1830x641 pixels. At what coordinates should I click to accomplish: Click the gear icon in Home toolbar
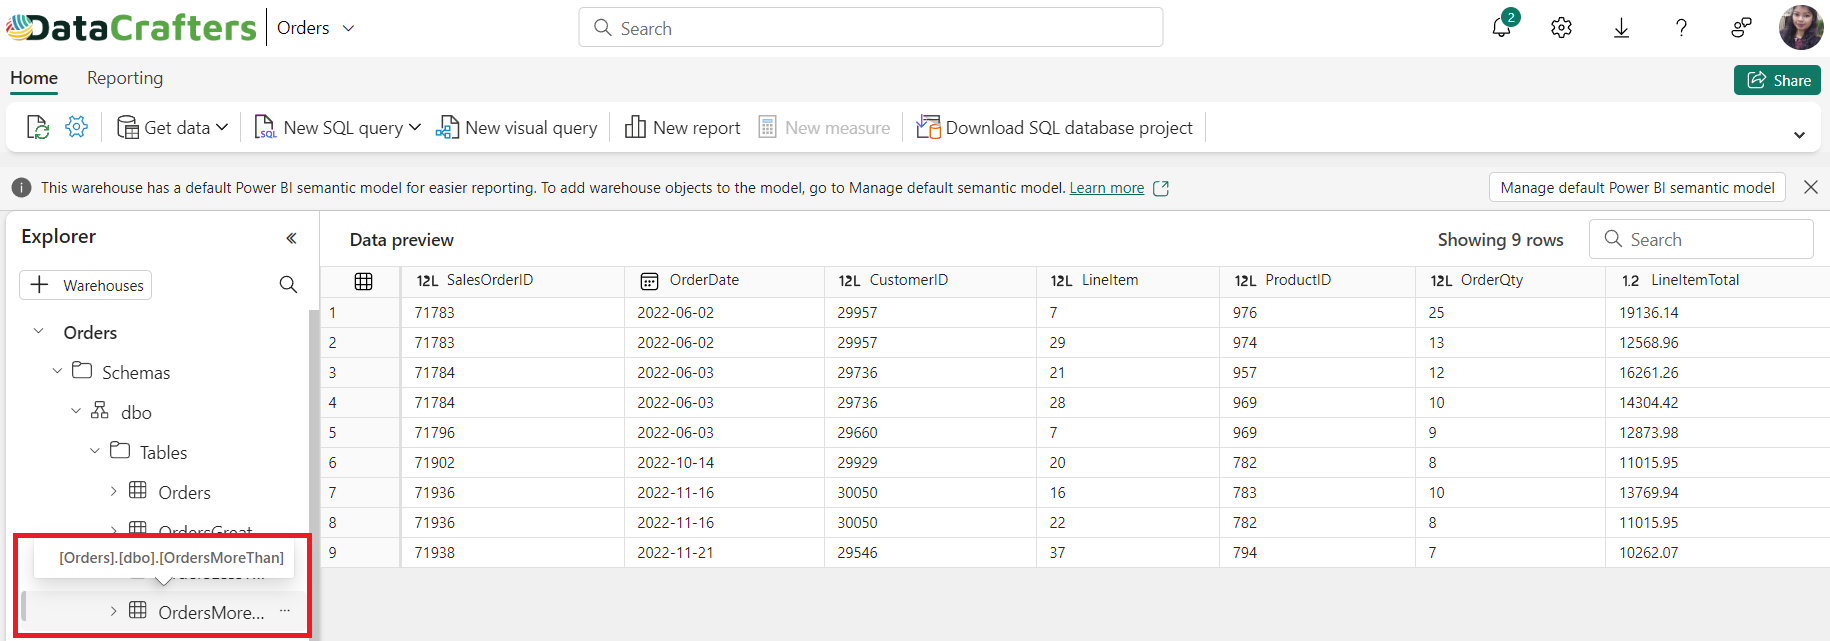[x=76, y=127]
